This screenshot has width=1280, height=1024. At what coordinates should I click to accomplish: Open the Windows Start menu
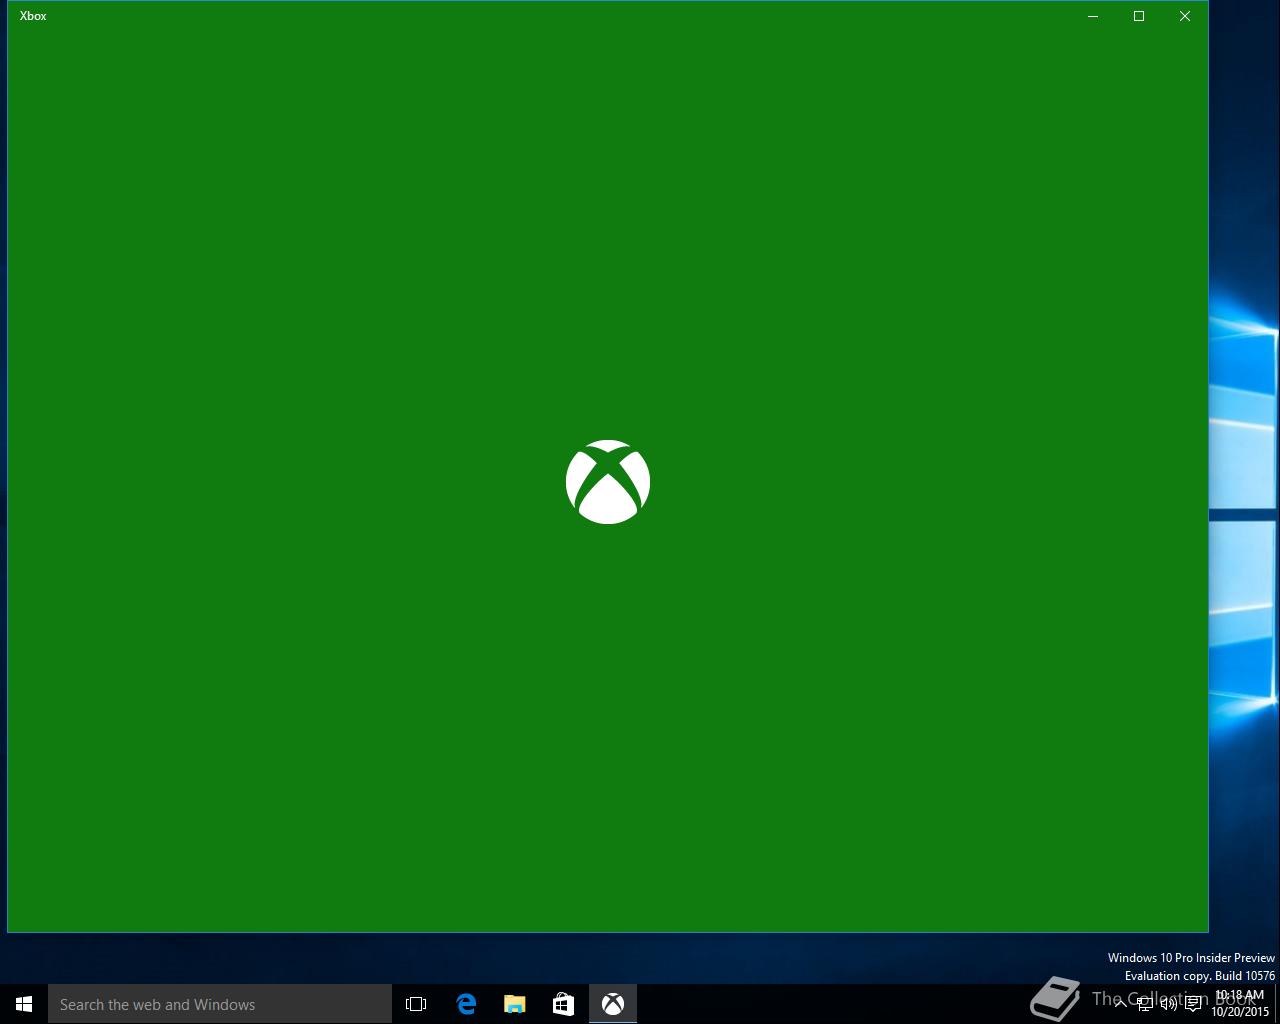(24, 1004)
